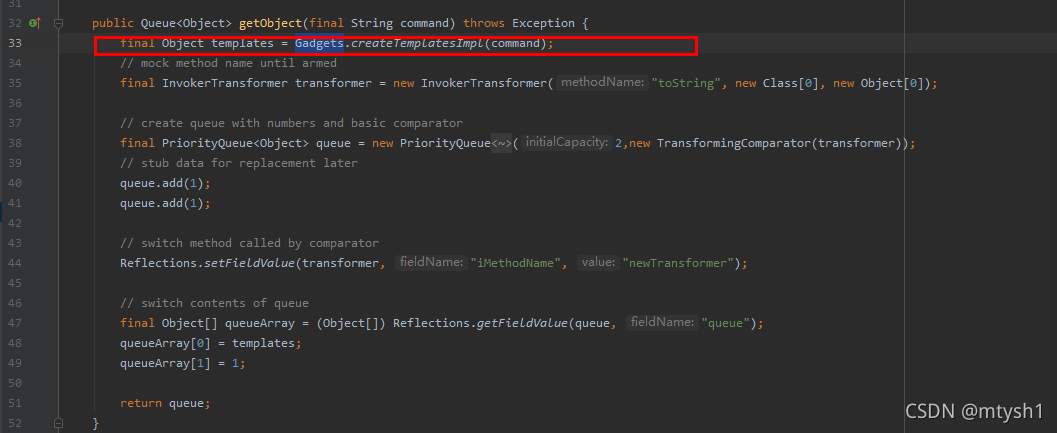Click the (Object[]) cast on line 47
The height and width of the screenshot is (433, 1057).
[351, 323]
